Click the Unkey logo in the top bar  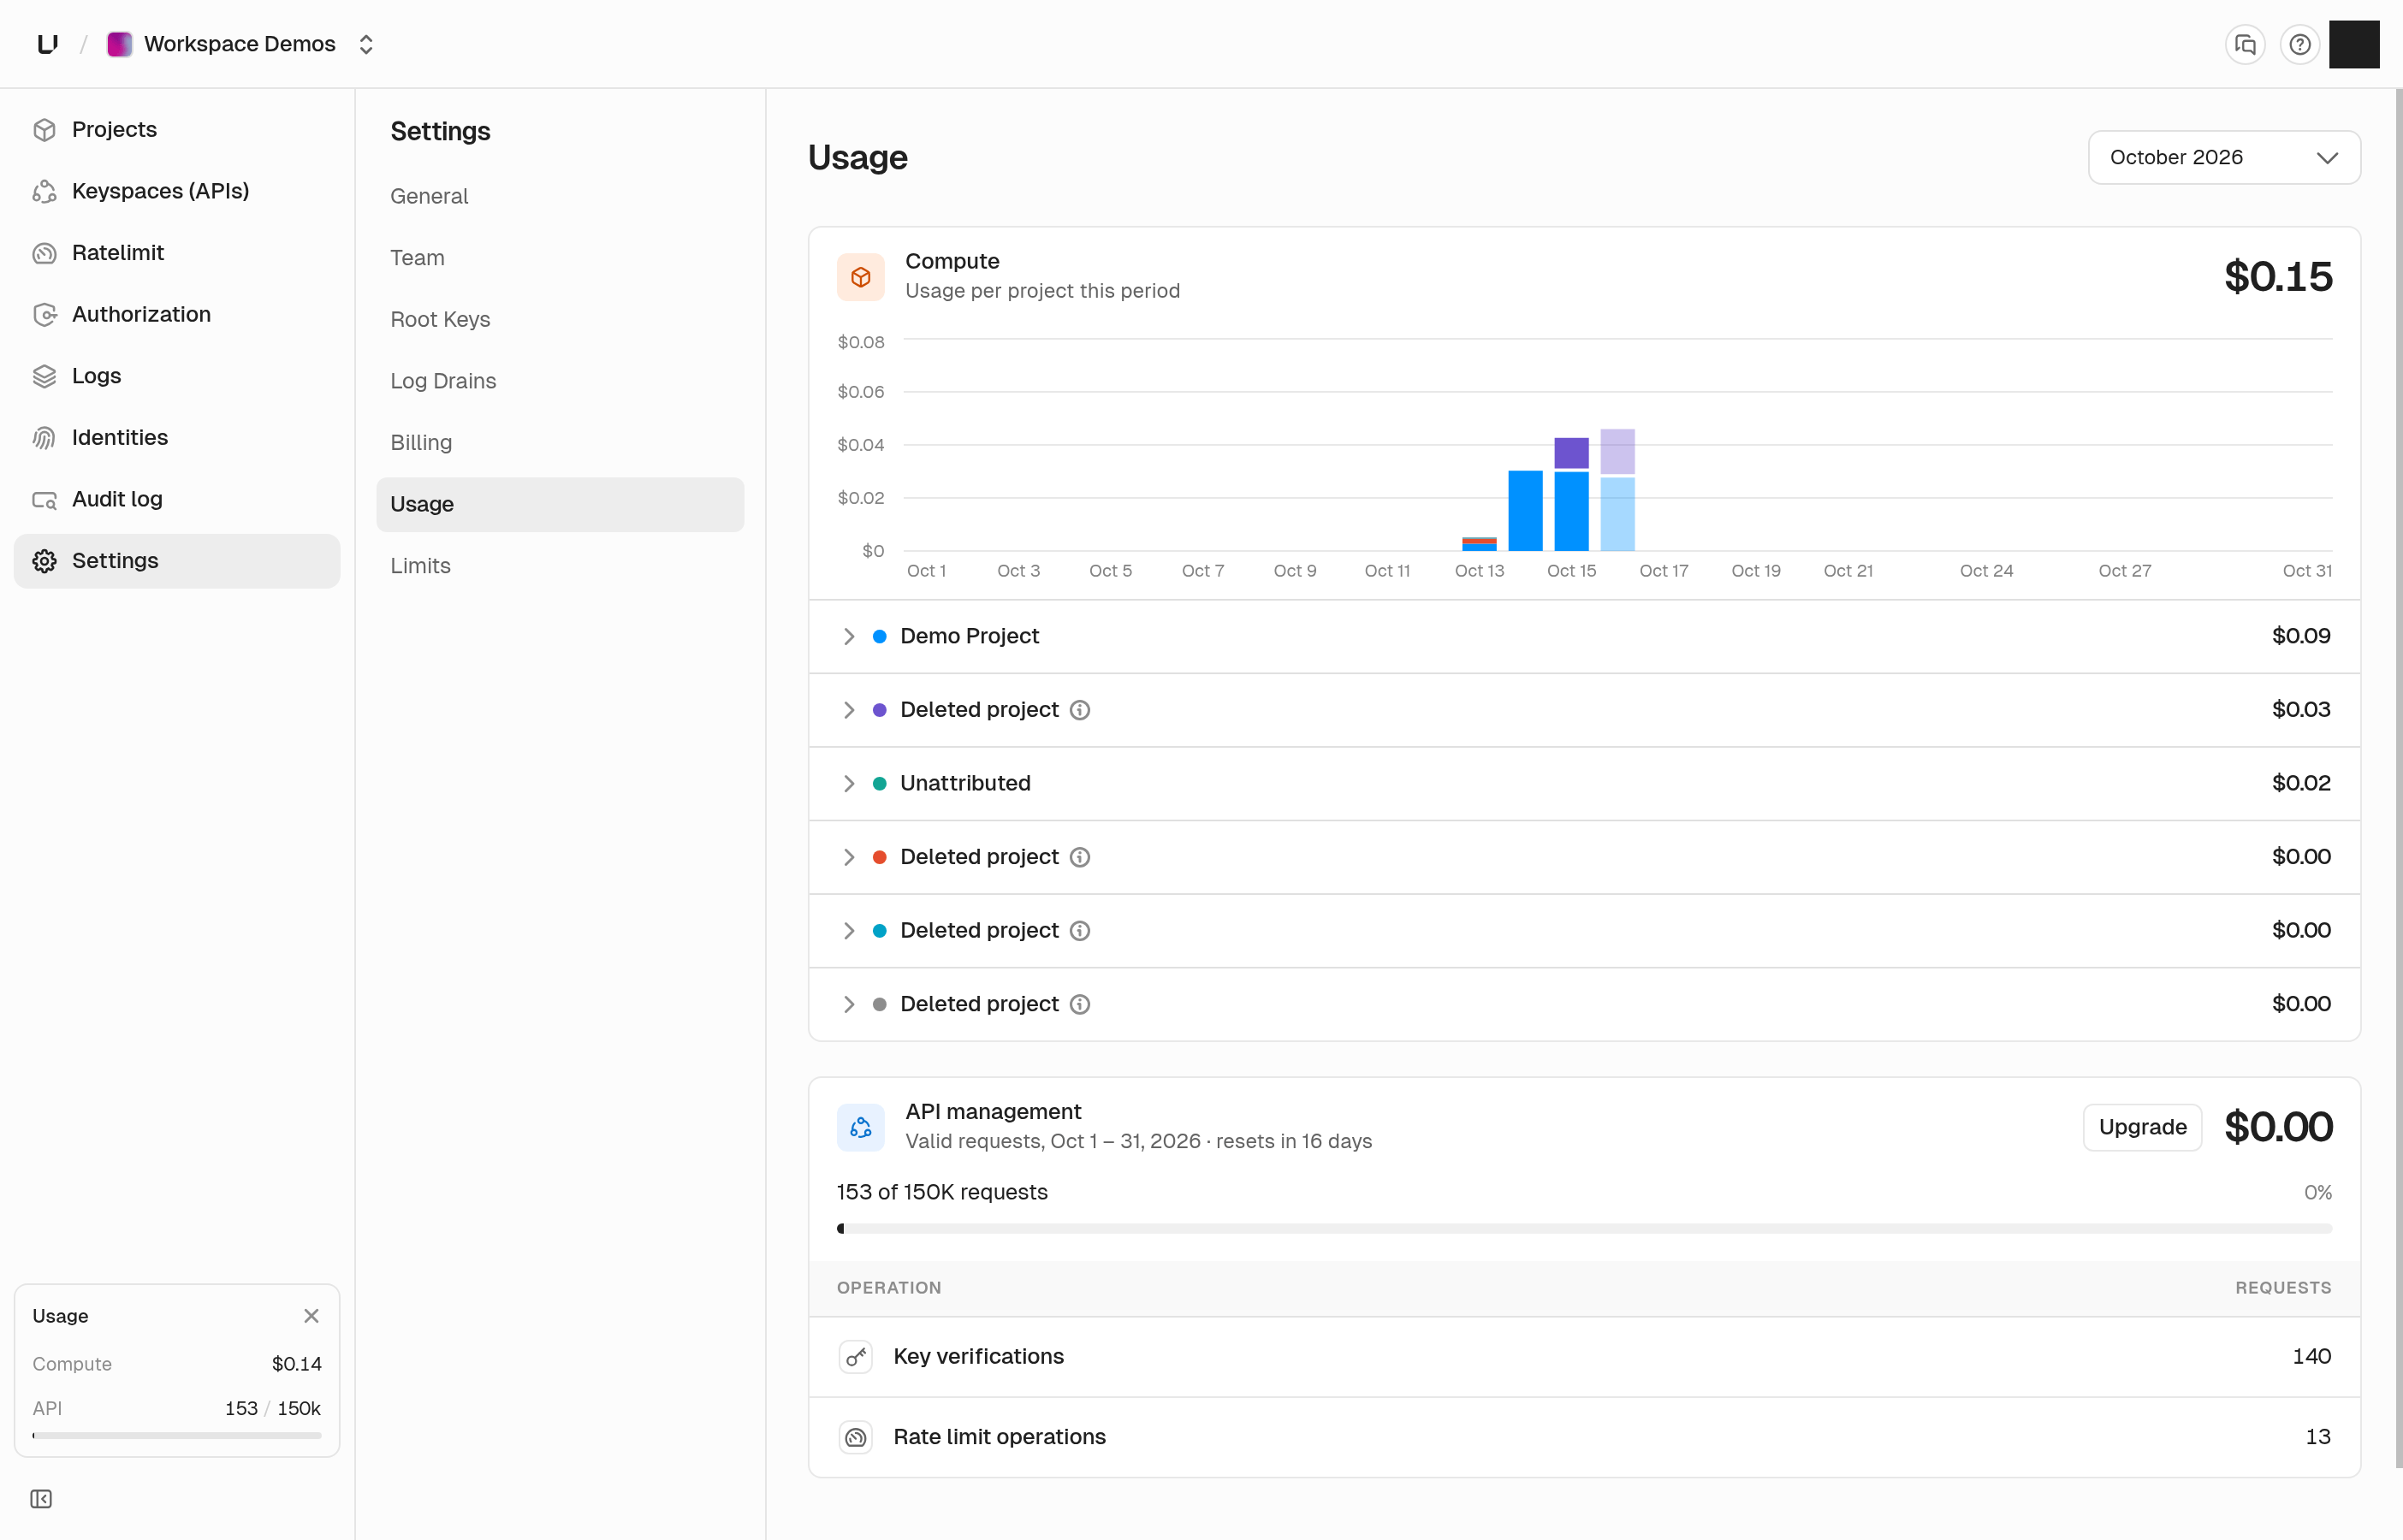coord(47,44)
